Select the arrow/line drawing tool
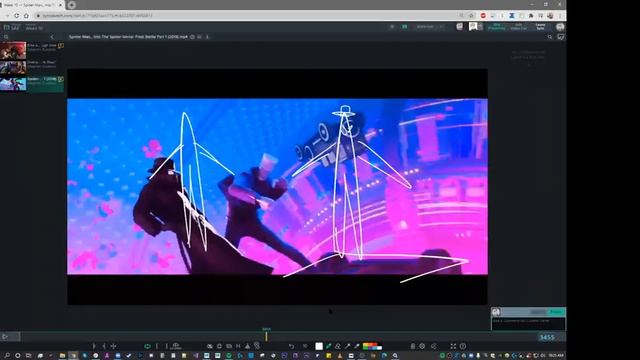The height and width of the screenshot is (360, 640). [x=347, y=346]
